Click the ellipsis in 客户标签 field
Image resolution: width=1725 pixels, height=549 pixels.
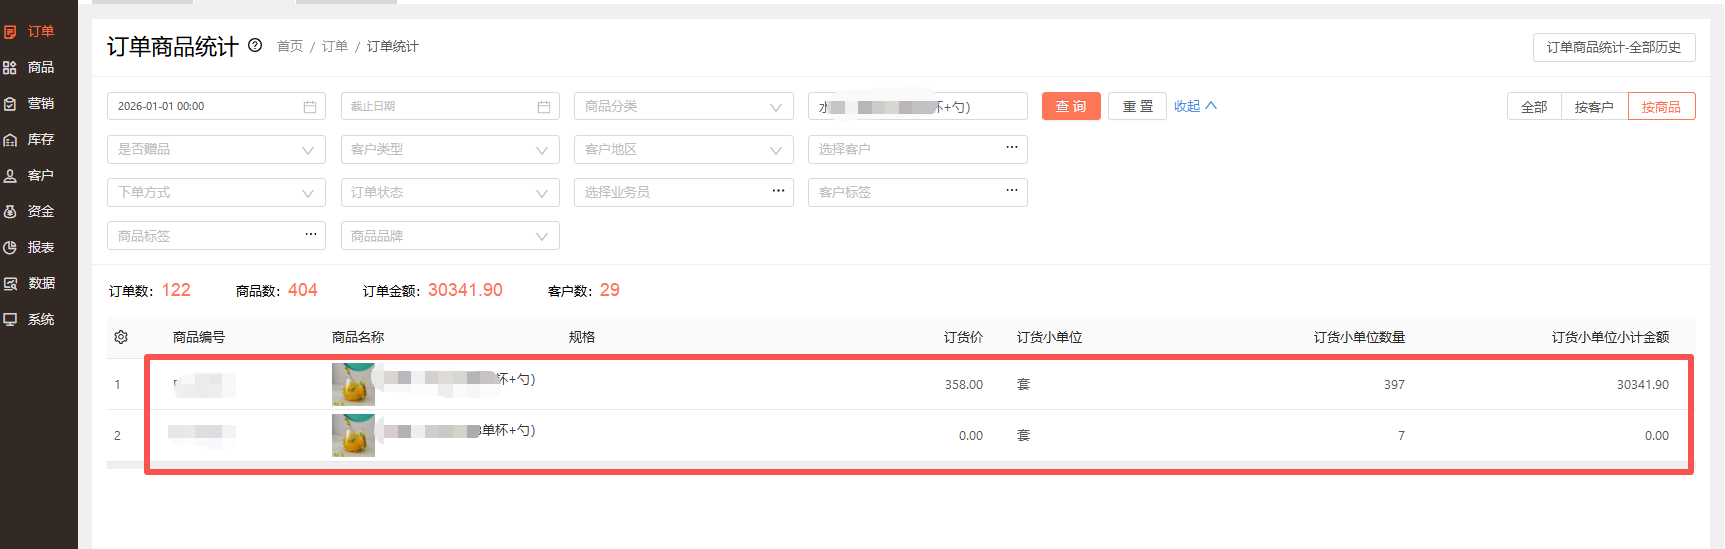(1012, 191)
